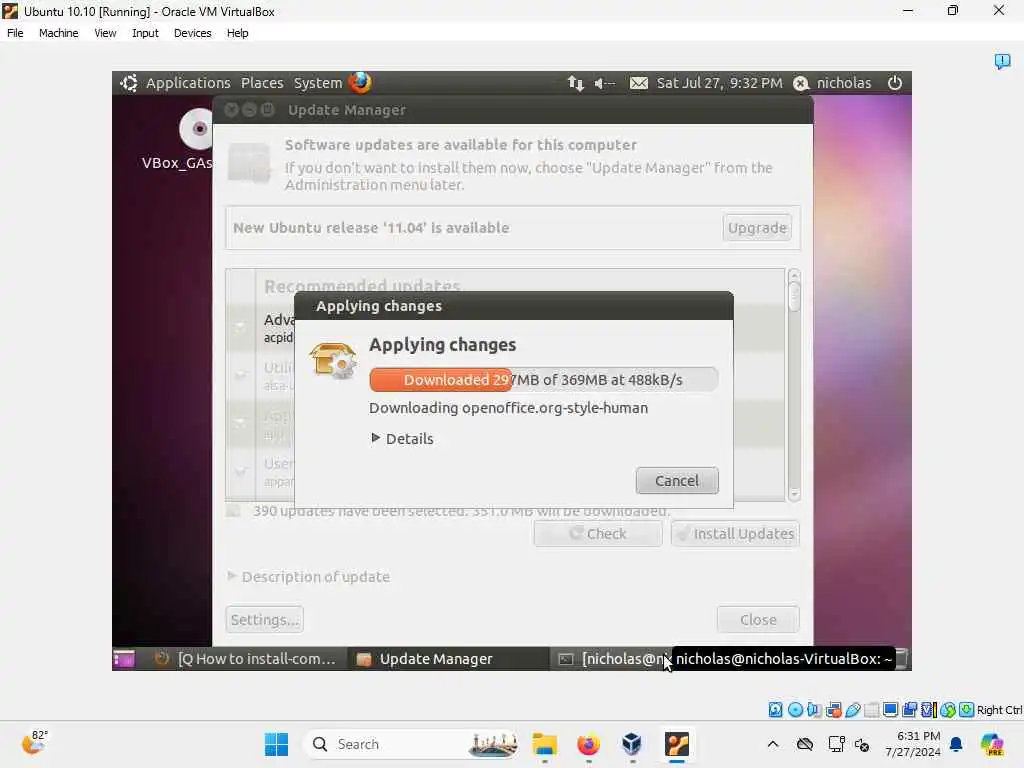Screen dimensions: 1024x768
Task: Click the VirtualBox keyboard capture arrow icon
Action: click(x=967, y=710)
